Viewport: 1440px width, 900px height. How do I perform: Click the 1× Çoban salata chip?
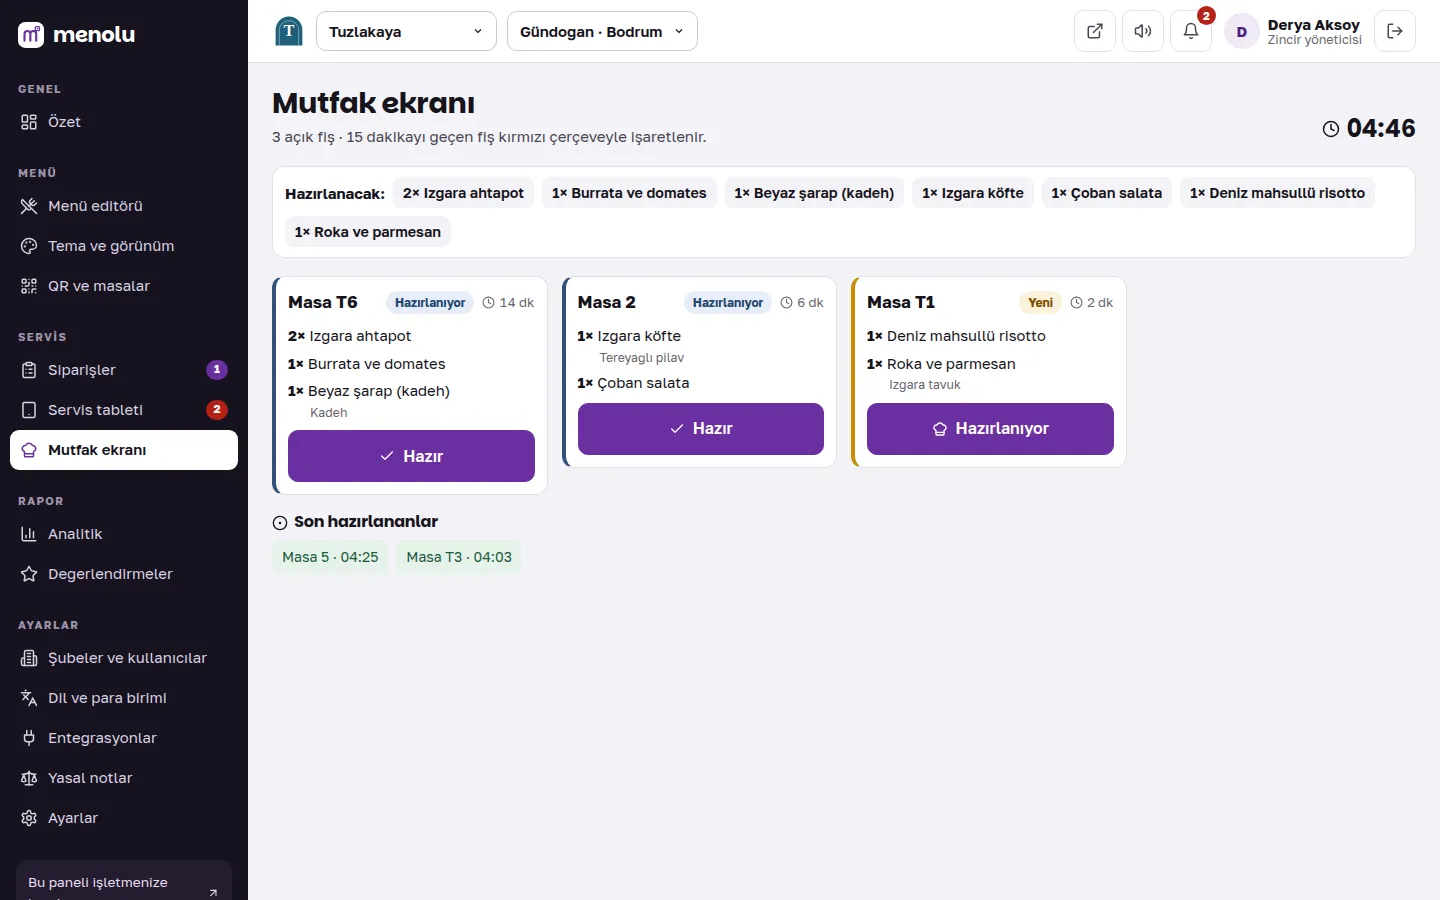(x=1107, y=193)
